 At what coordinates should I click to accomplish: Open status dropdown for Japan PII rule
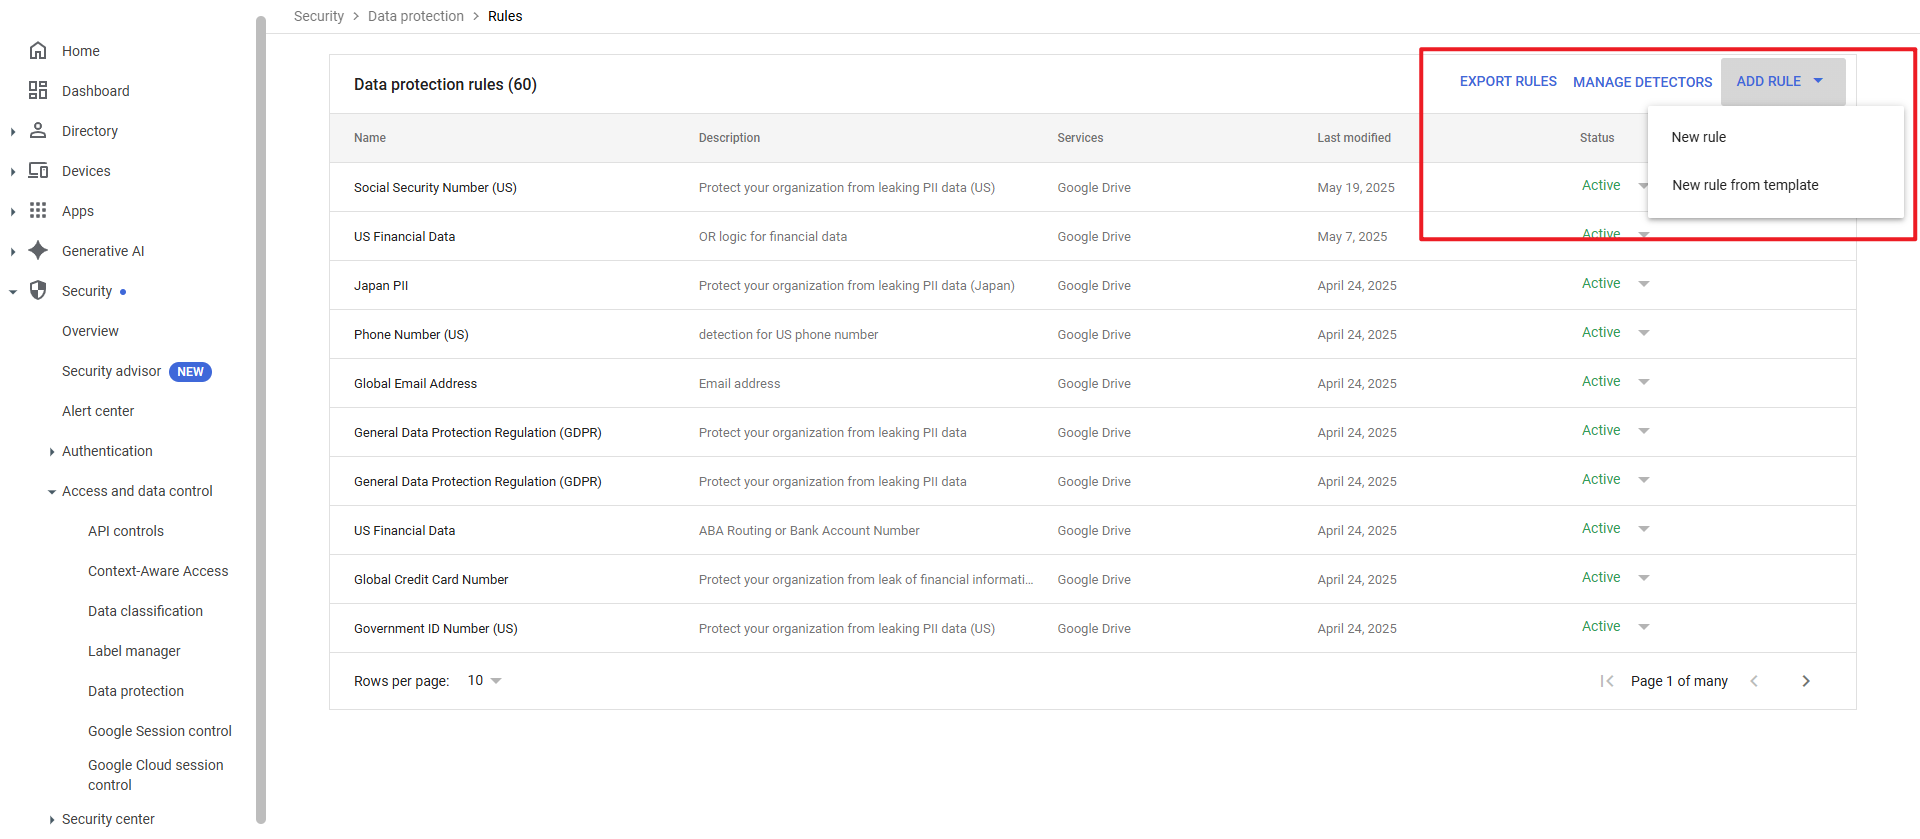tap(1643, 284)
